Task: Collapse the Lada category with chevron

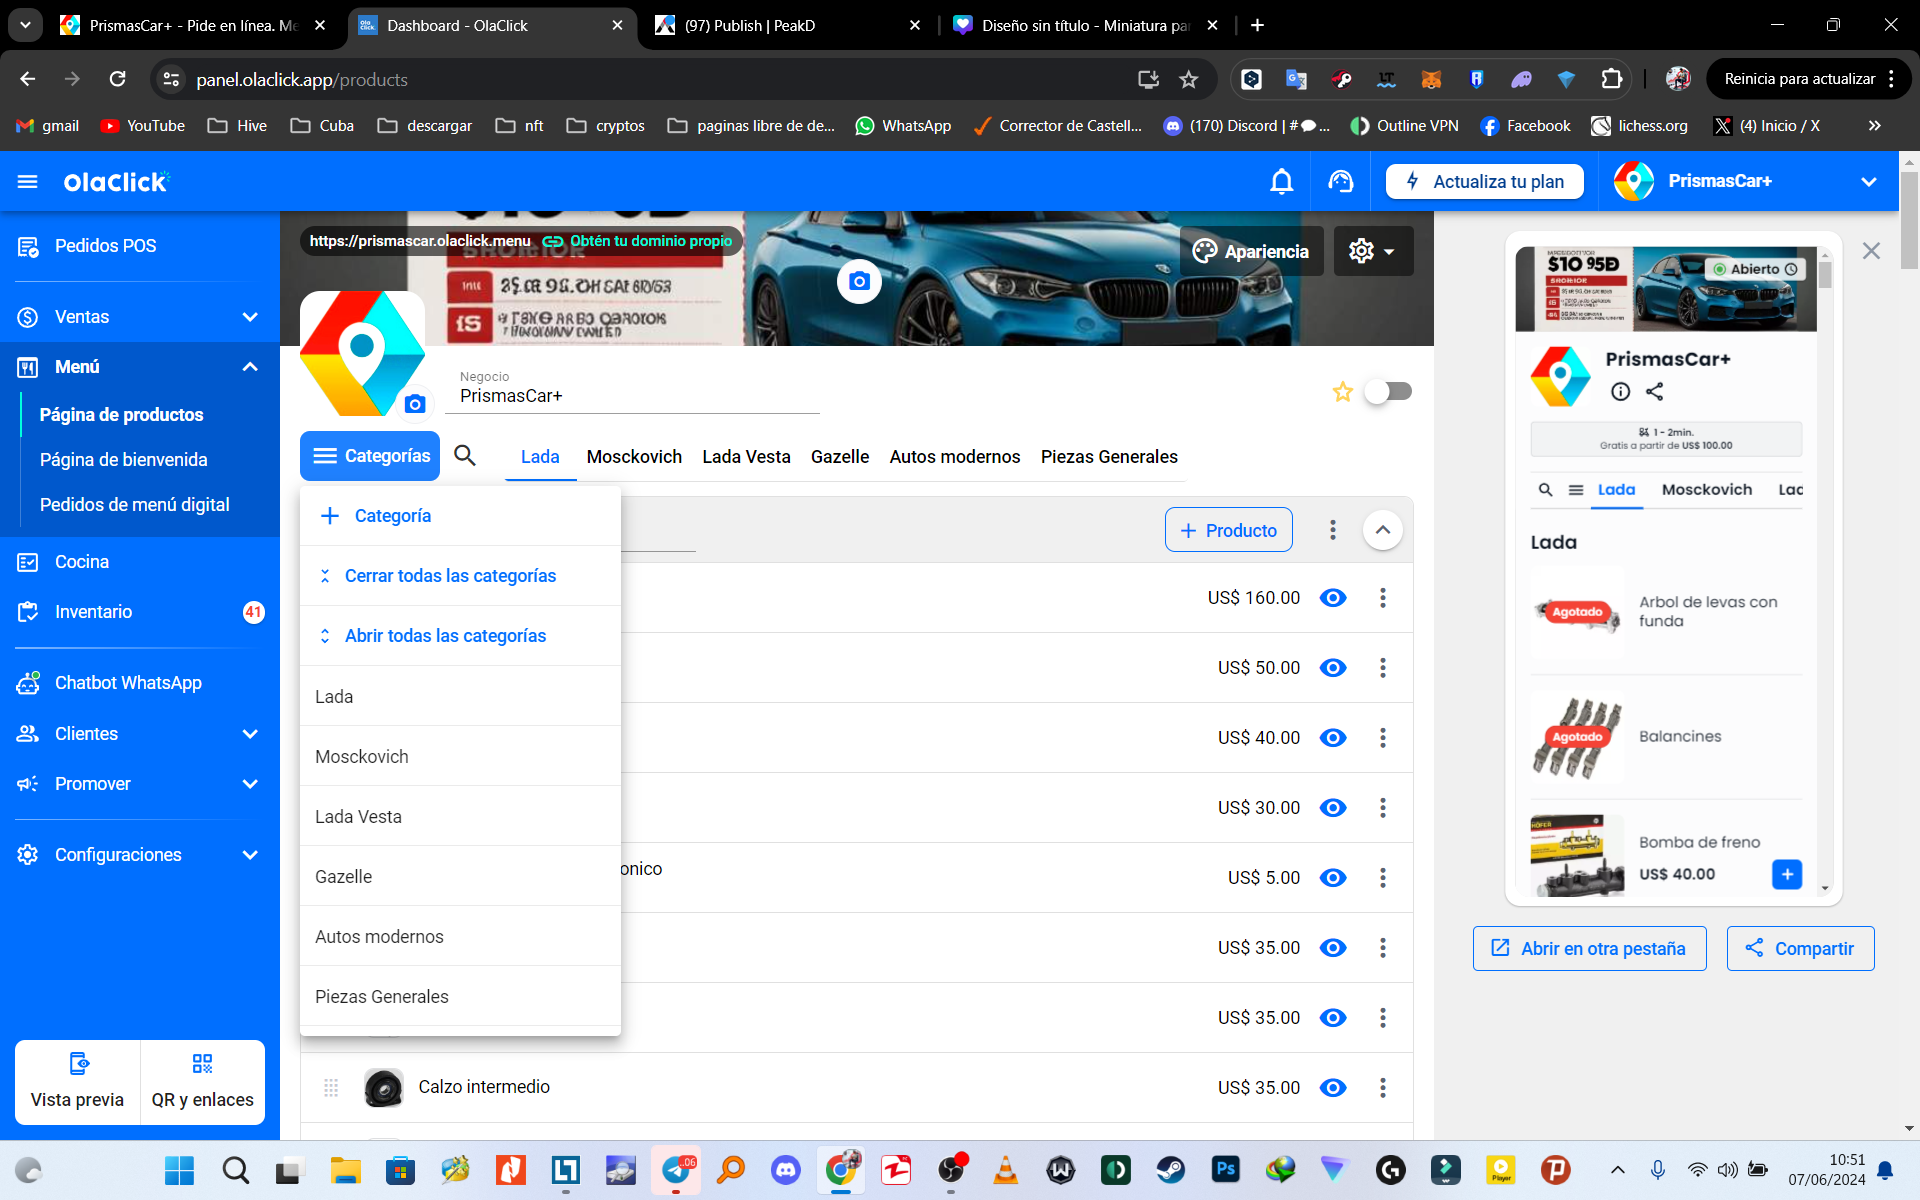Action: point(1383,530)
